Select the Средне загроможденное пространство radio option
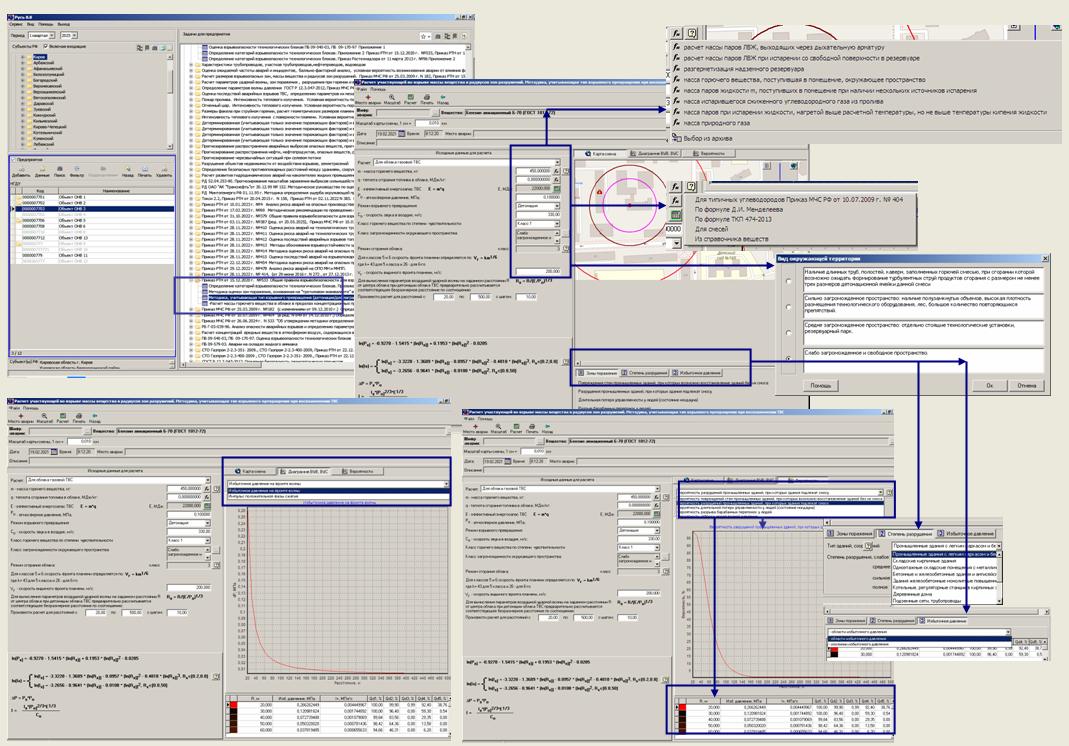Image resolution: width=1069 pixels, height=746 pixels. tap(790, 335)
